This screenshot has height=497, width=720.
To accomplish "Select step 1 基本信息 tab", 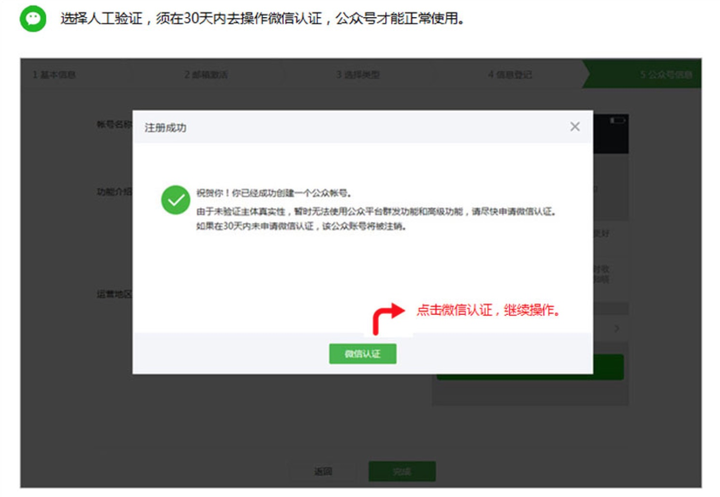I will [x=54, y=74].
